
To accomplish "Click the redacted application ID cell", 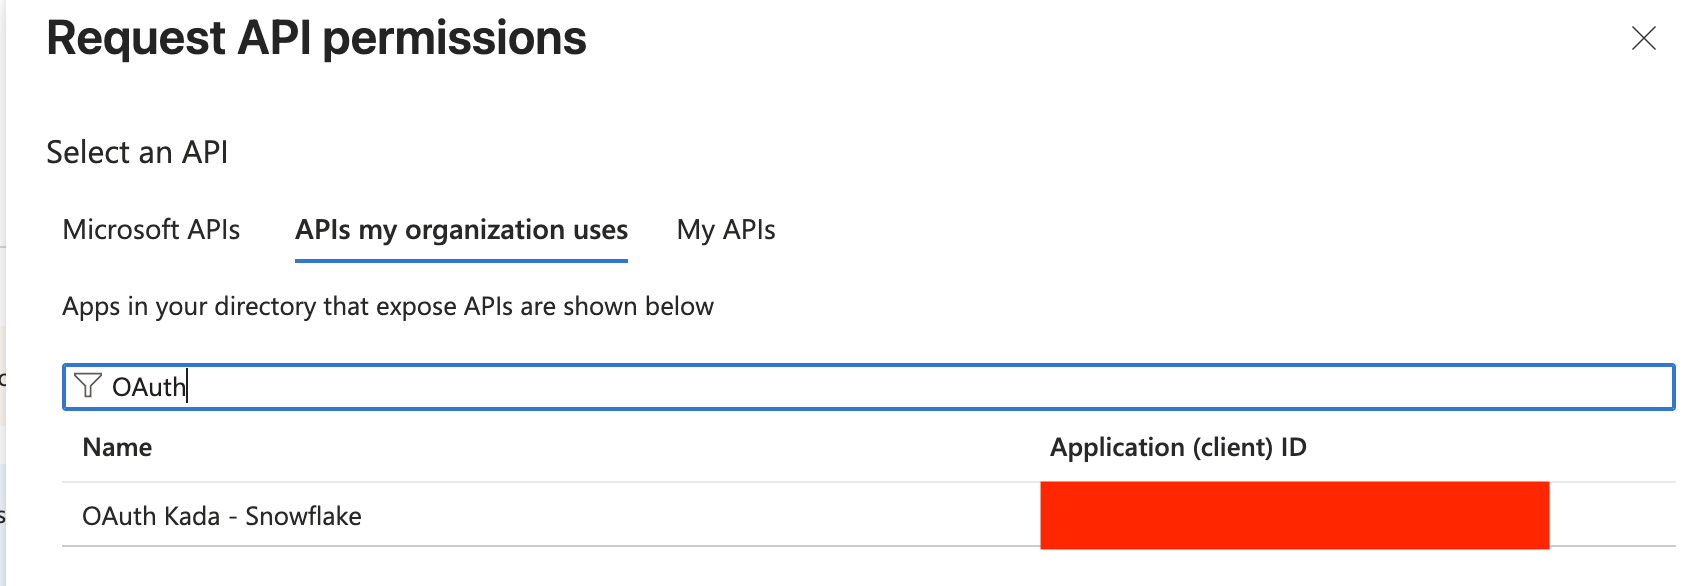I will [1294, 516].
